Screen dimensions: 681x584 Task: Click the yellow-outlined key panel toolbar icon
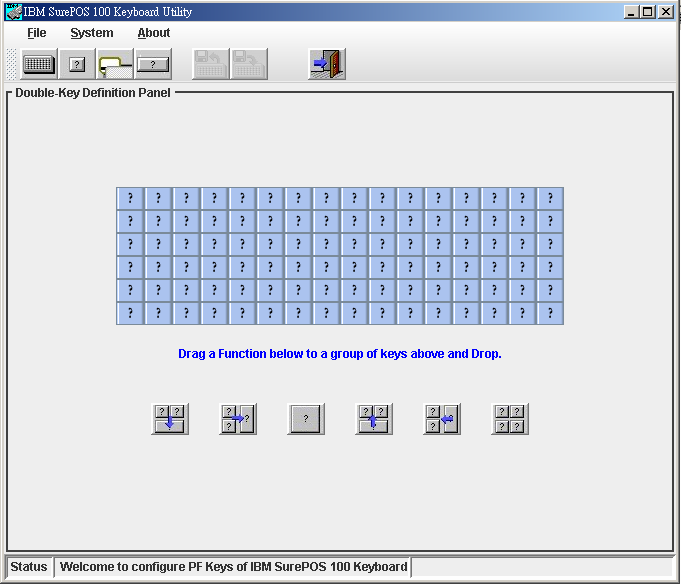[x=115, y=64]
